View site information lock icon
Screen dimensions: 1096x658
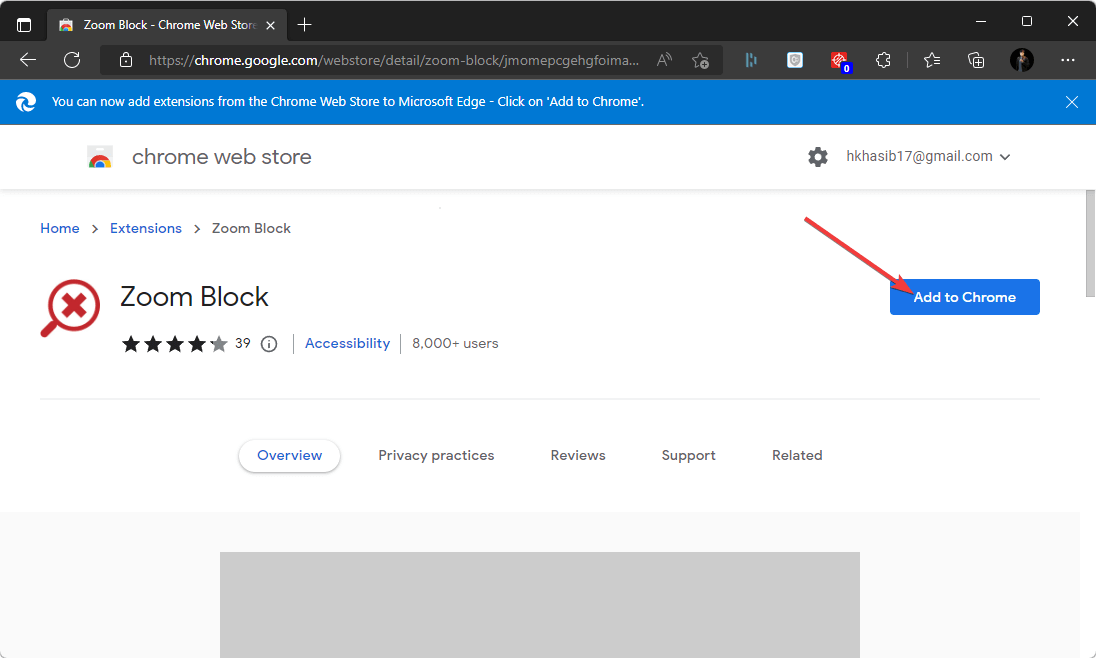click(126, 60)
